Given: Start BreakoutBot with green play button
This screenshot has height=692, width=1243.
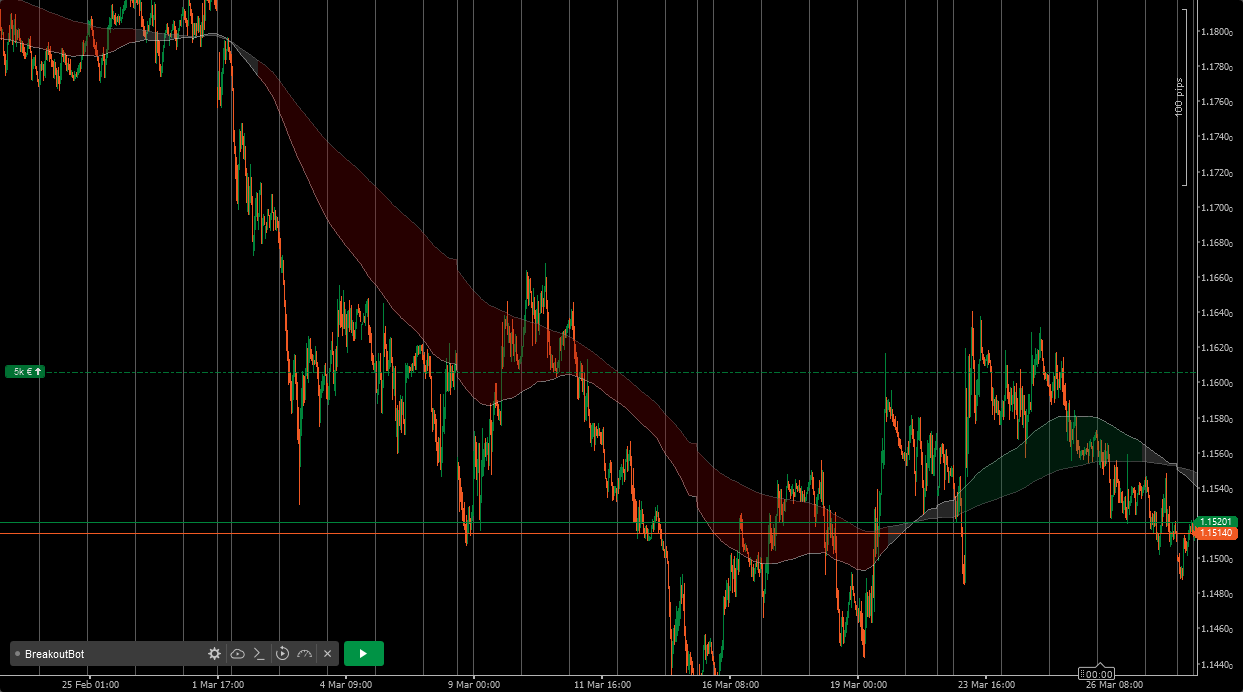Looking at the screenshot, I should 363,654.
